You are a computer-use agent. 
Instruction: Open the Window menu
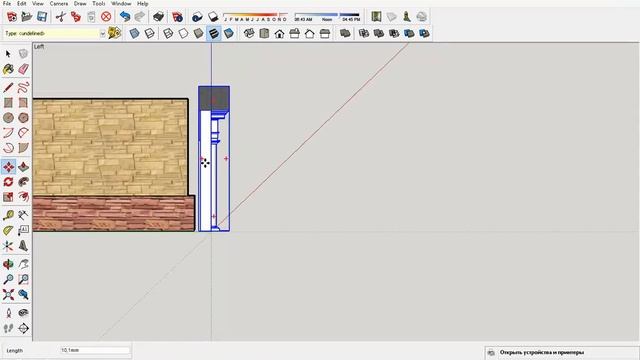tap(121, 3)
